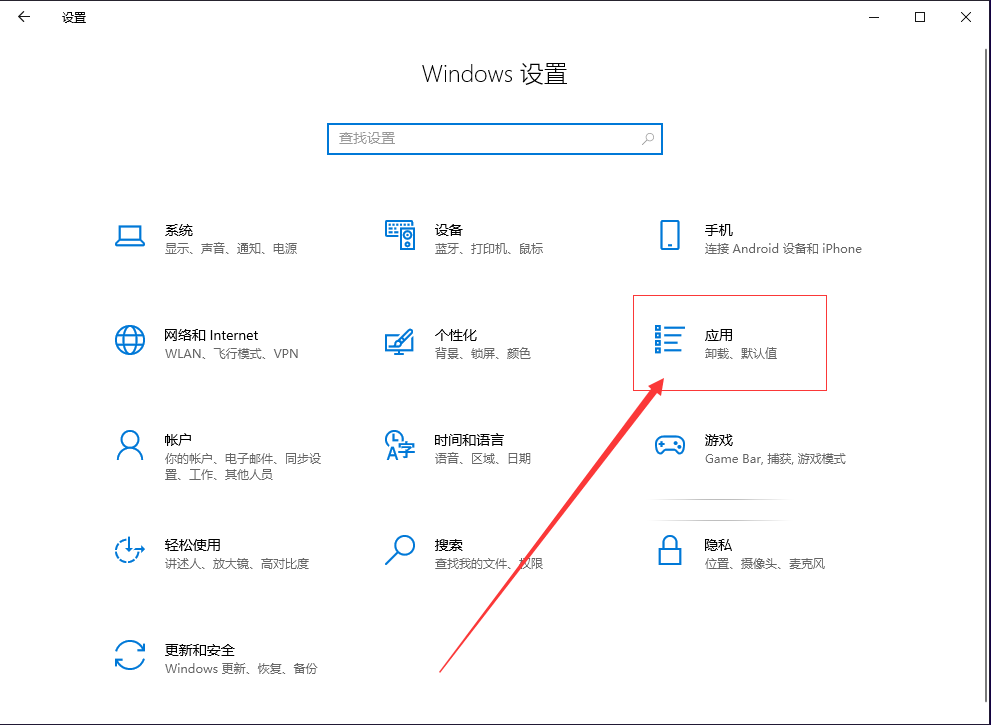Click text Windows 更新、恢复、备份
Image resolution: width=991 pixels, height=725 pixels.
pos(241,668)
